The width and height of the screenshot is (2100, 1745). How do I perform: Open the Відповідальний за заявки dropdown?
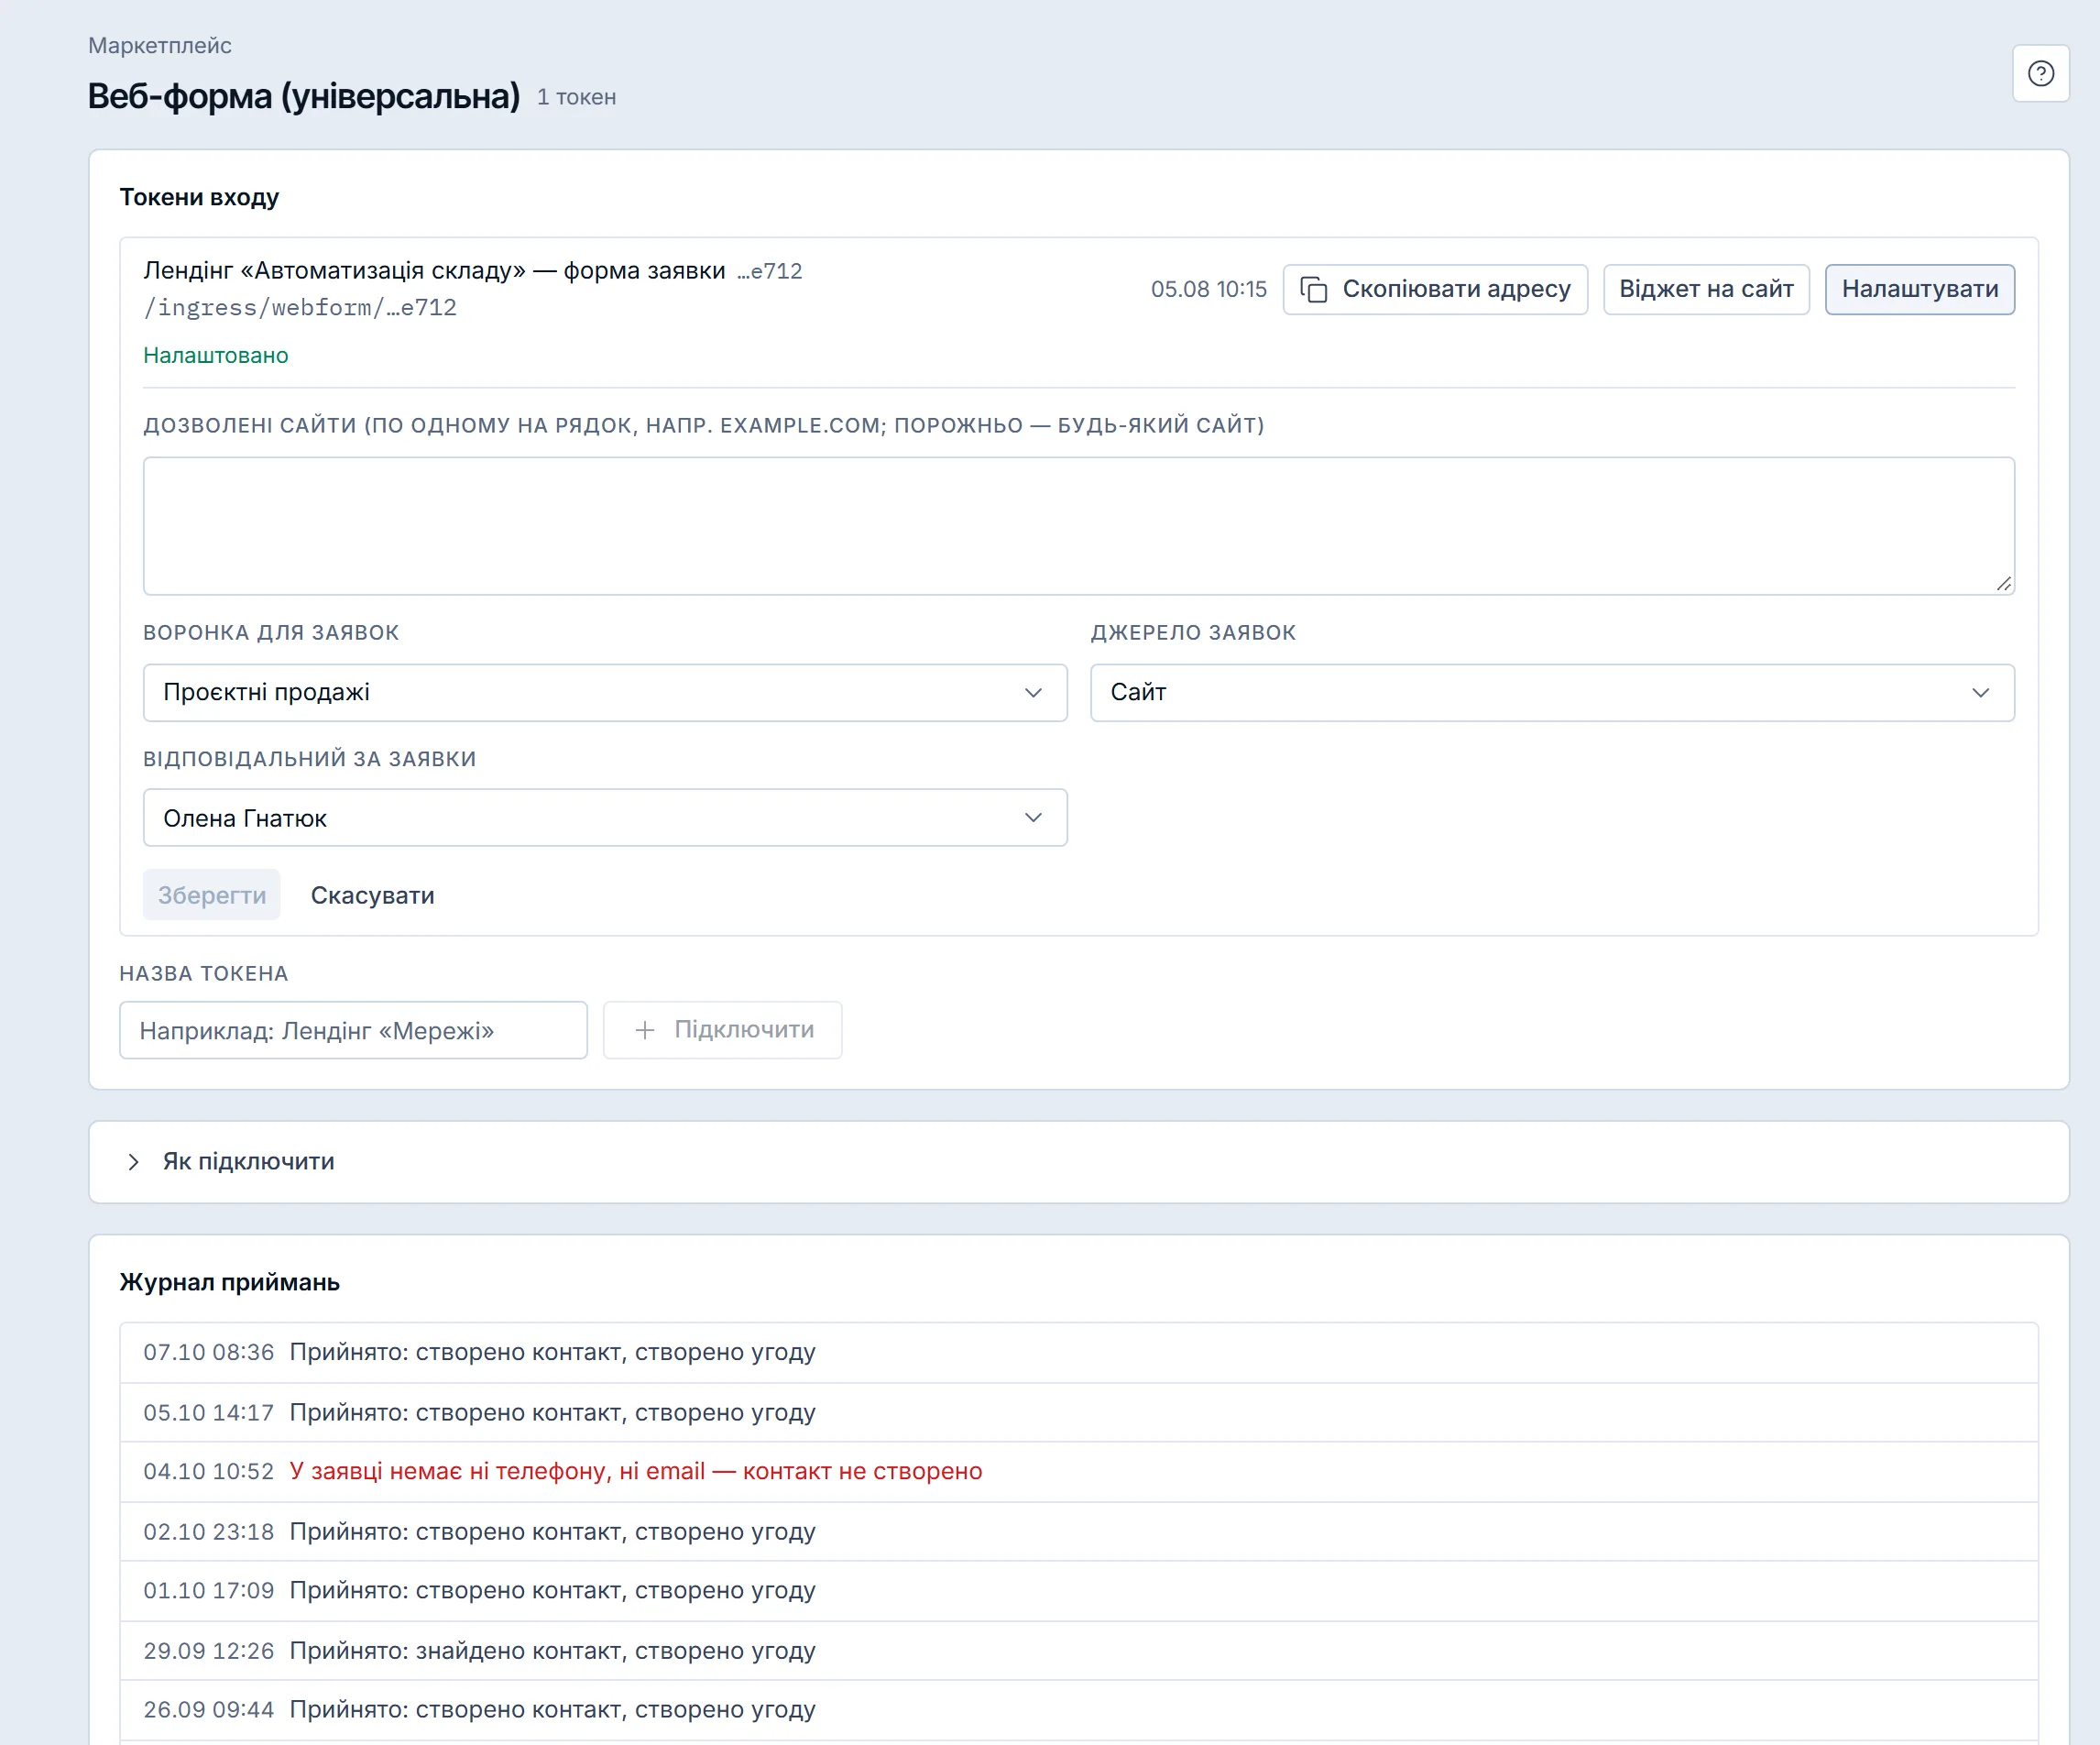tap(605, 818)
